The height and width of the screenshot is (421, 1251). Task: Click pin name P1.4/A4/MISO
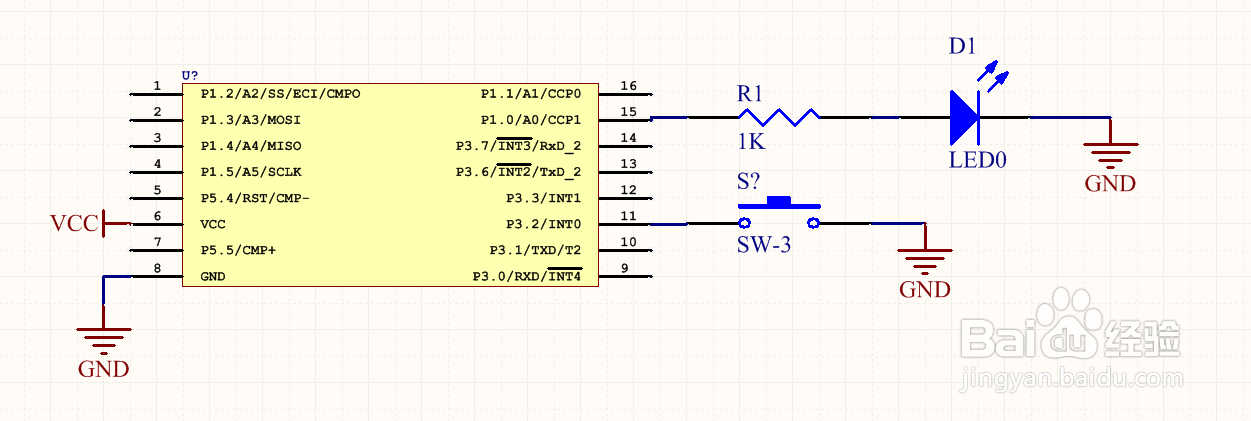(250, 145)
